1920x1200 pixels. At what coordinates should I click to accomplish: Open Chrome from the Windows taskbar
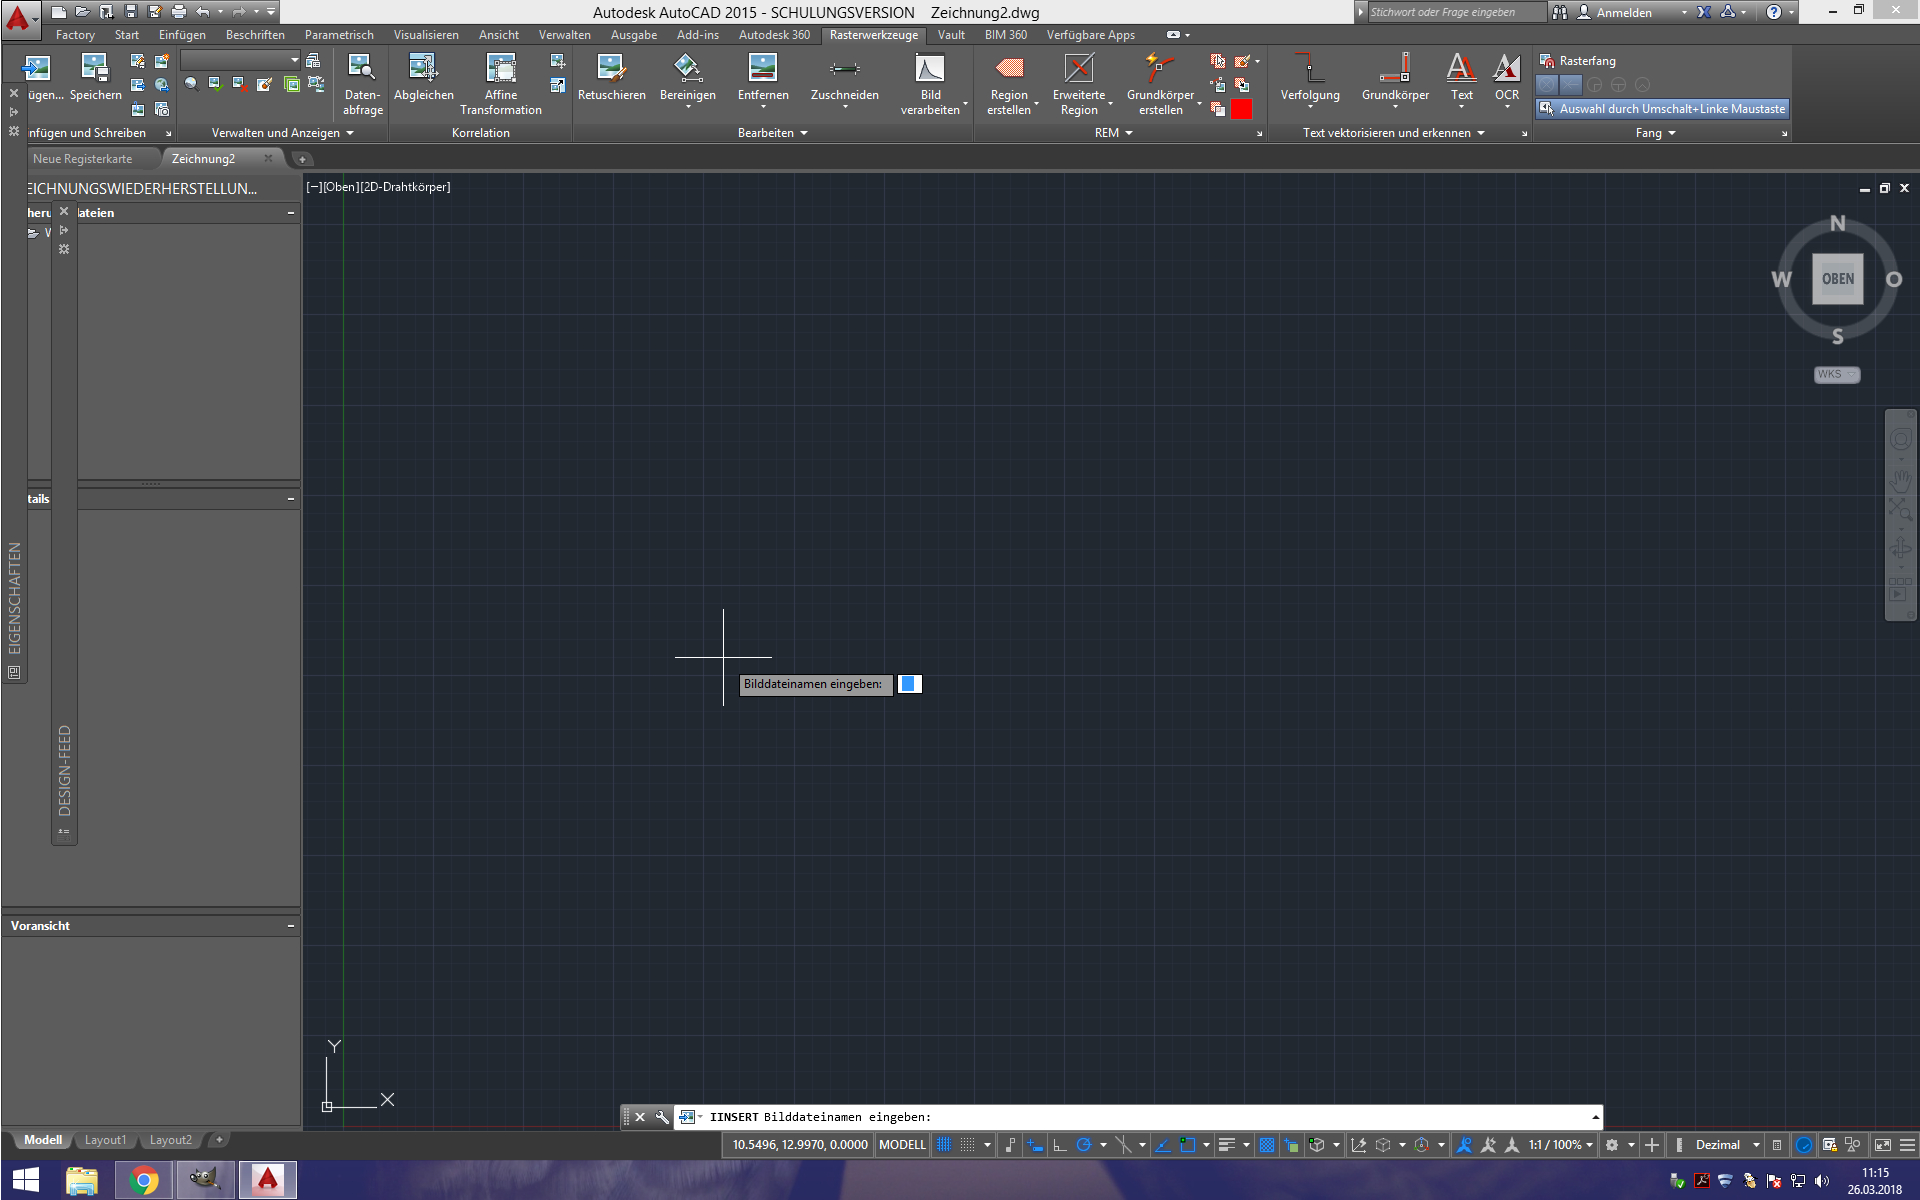coord(144,1180)
